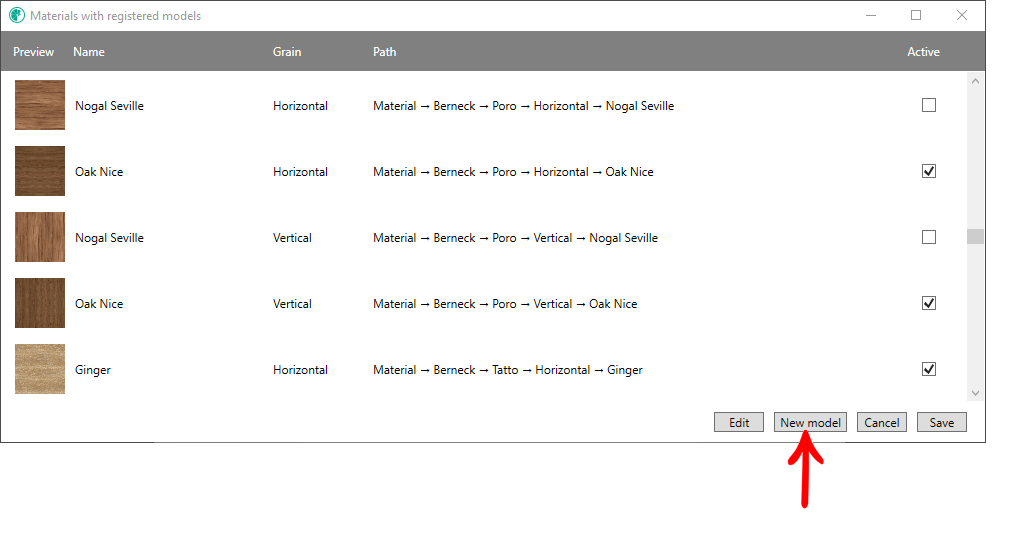Select the Ginger preview thumbnail
Image resolution: width=1024 pixels, height=541 pixels.
point(40,369)
